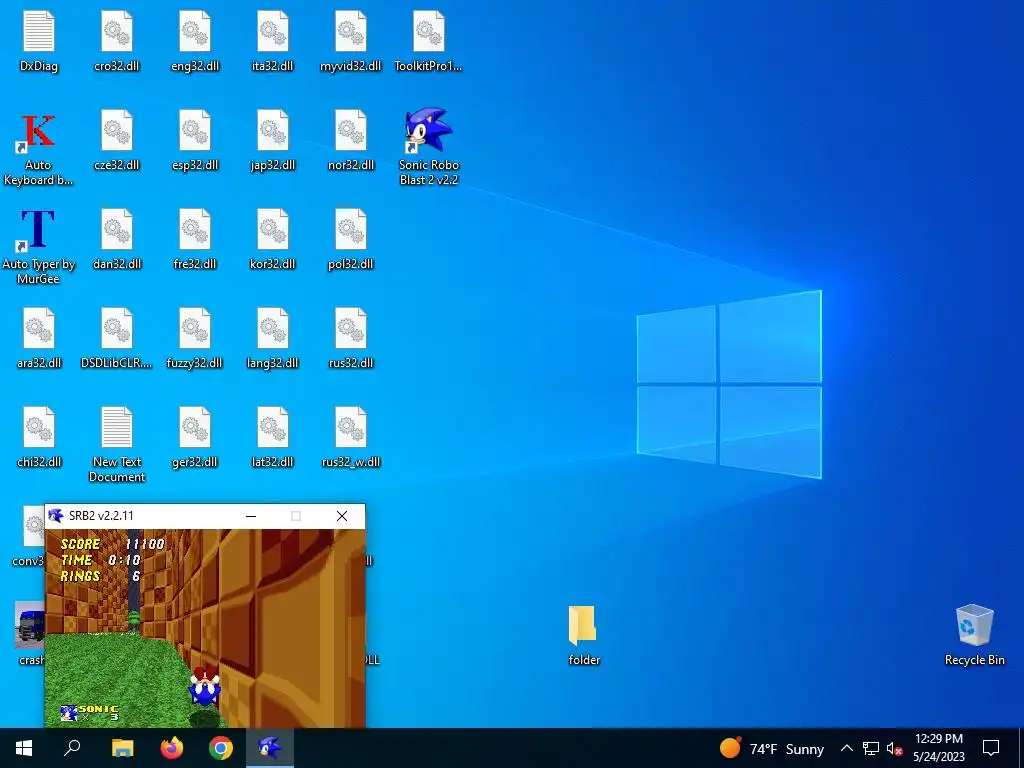The height and width of the screenshot is (768, 1024).
Task: Select the nor32.dll file icon
Action: (x=351, y=131)
